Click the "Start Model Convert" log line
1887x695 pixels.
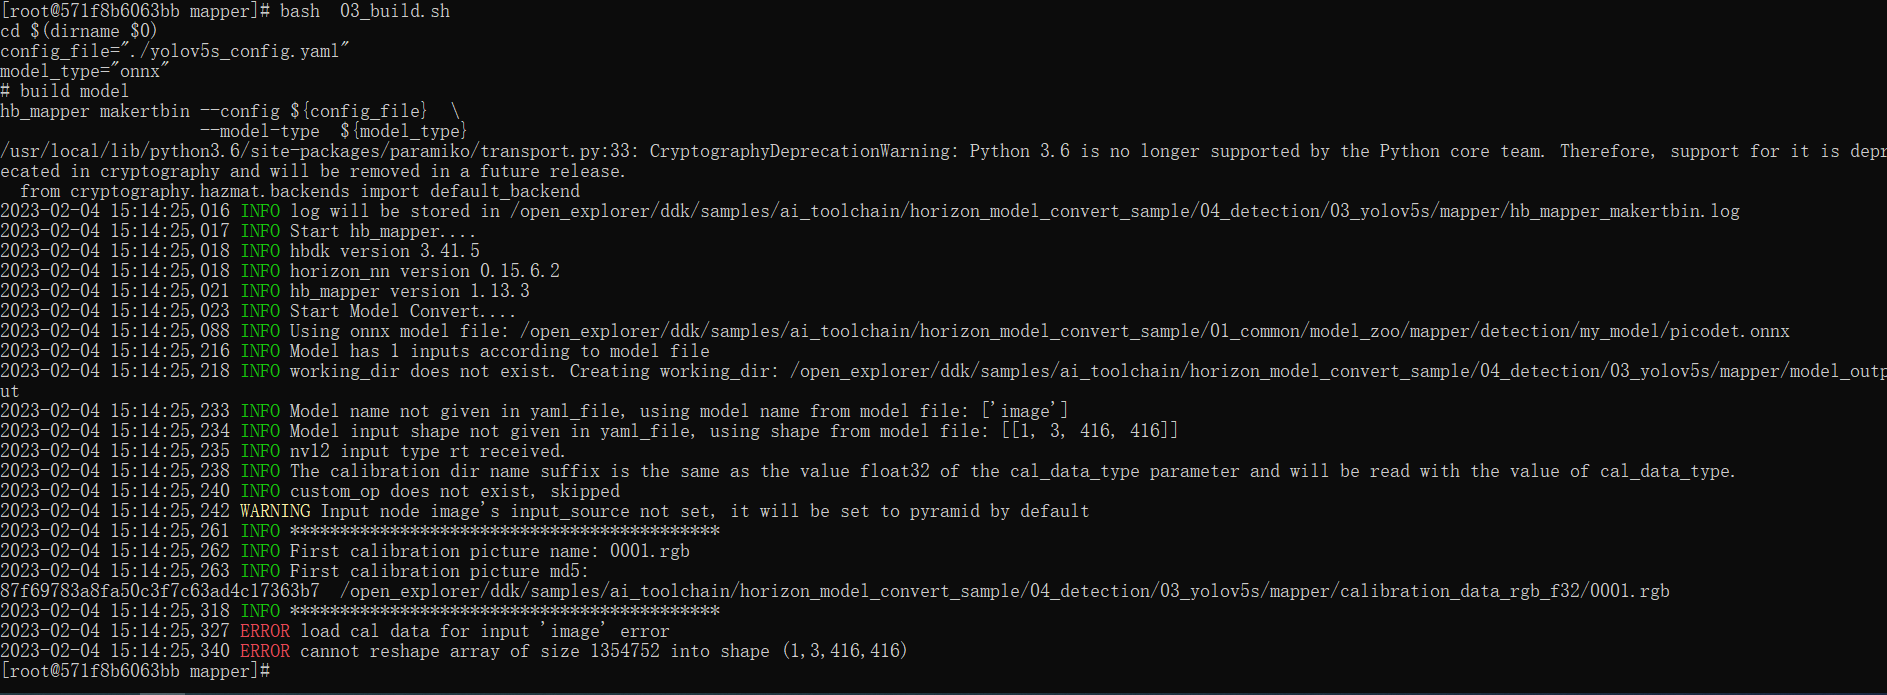tap(402, 311)
